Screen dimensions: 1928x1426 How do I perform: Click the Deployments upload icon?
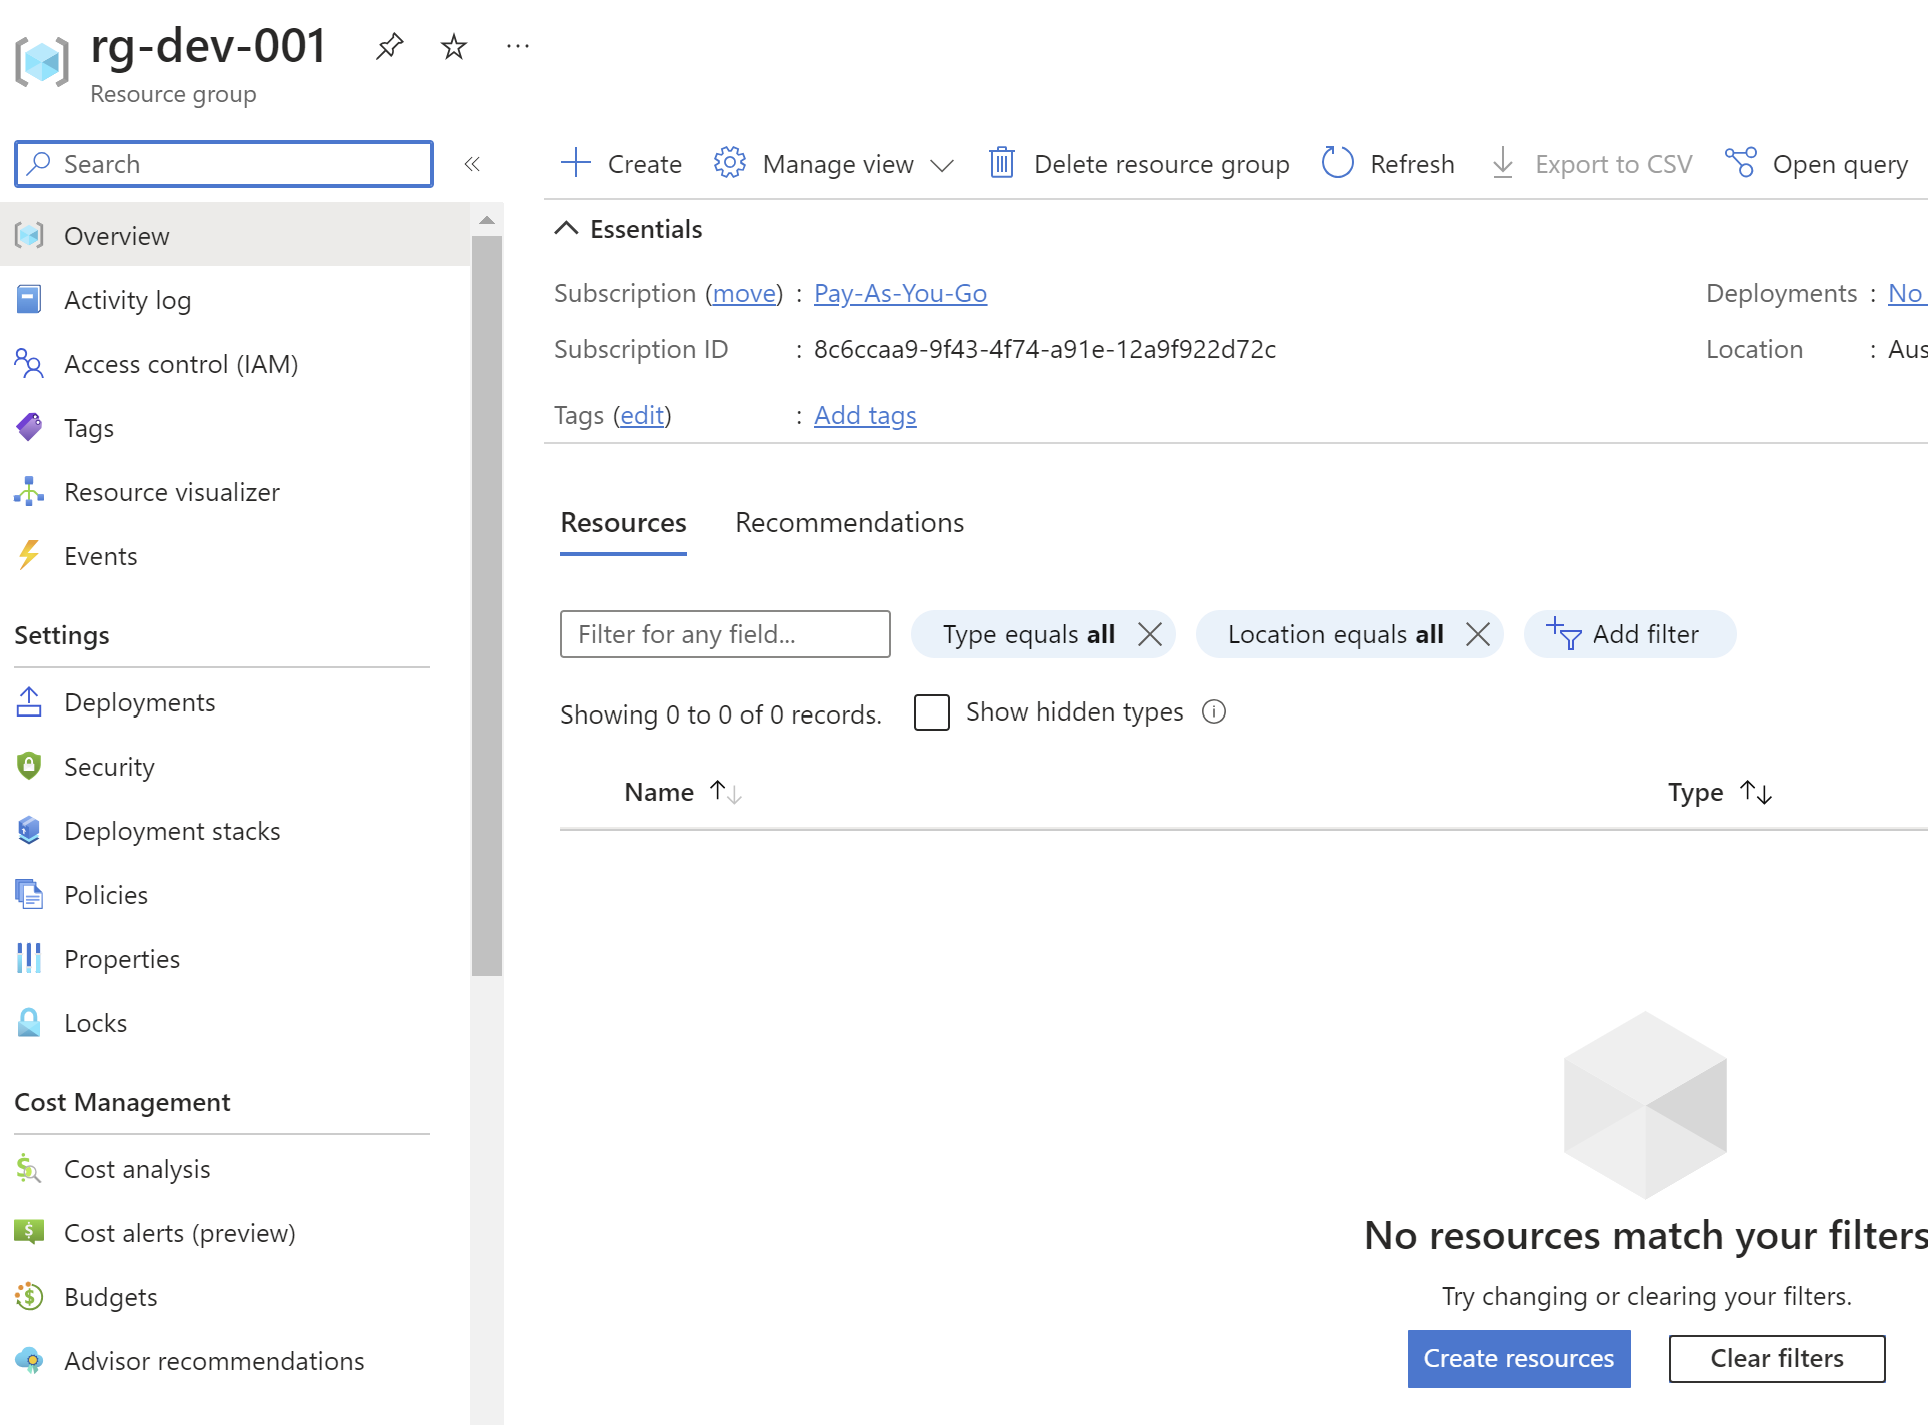29,702
